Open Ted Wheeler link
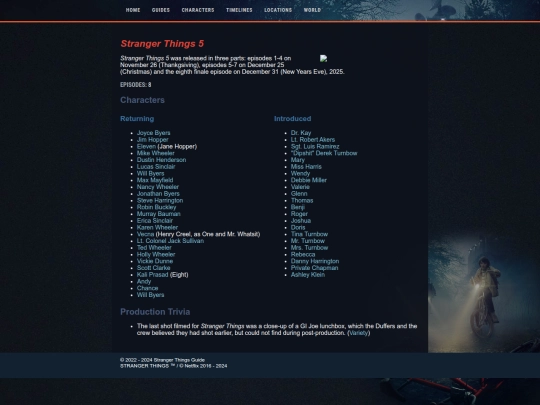Image resolution: width=540 pixels, height=405 pixels. point(154,248)
